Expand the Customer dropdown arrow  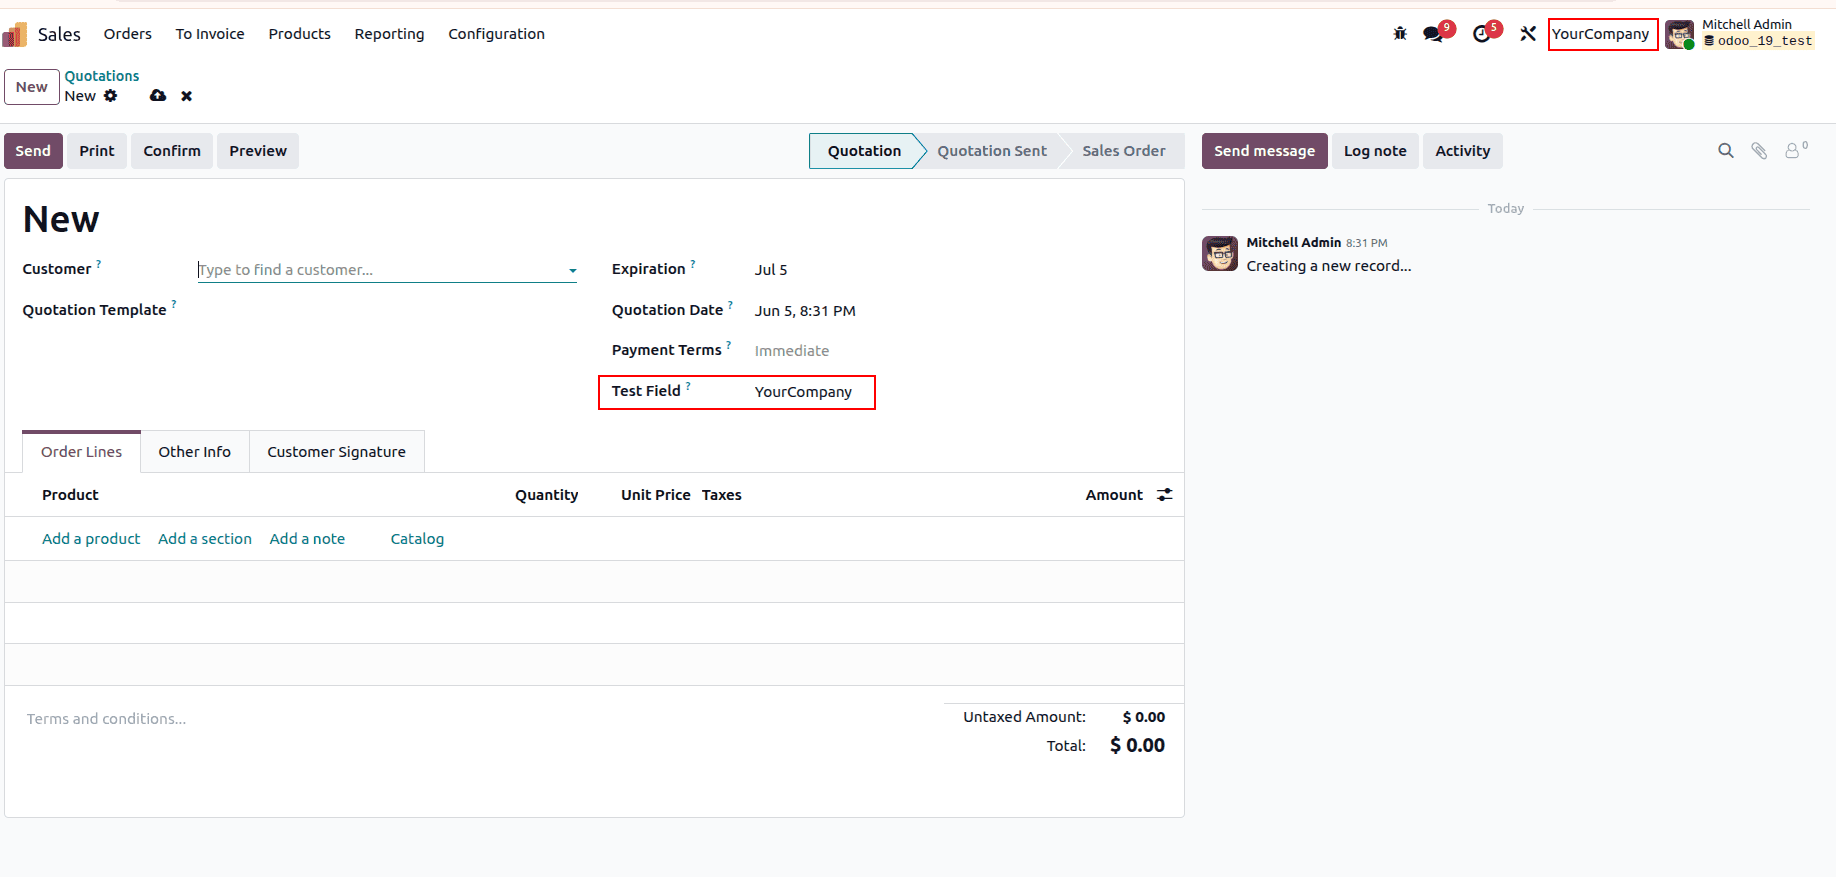click(x=572, y=271)
